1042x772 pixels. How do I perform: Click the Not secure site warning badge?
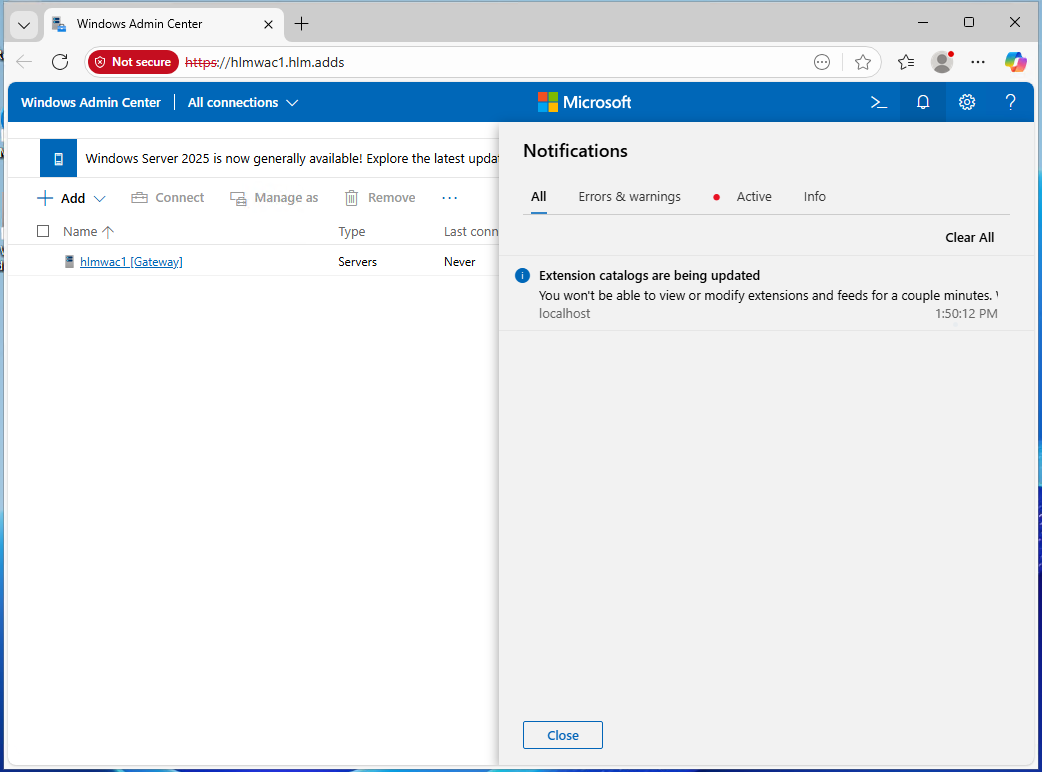pyautogui.click(x=133, y=62)
